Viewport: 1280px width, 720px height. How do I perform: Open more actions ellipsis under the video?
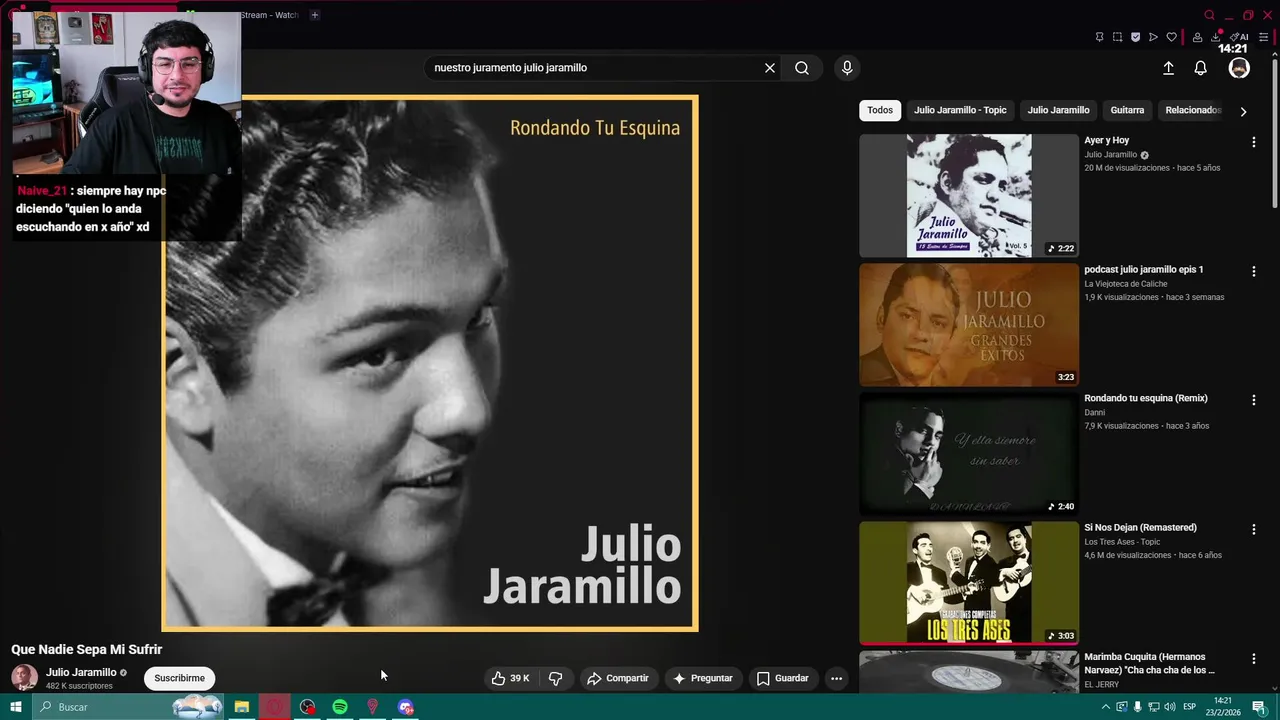[x=836, y=678]
